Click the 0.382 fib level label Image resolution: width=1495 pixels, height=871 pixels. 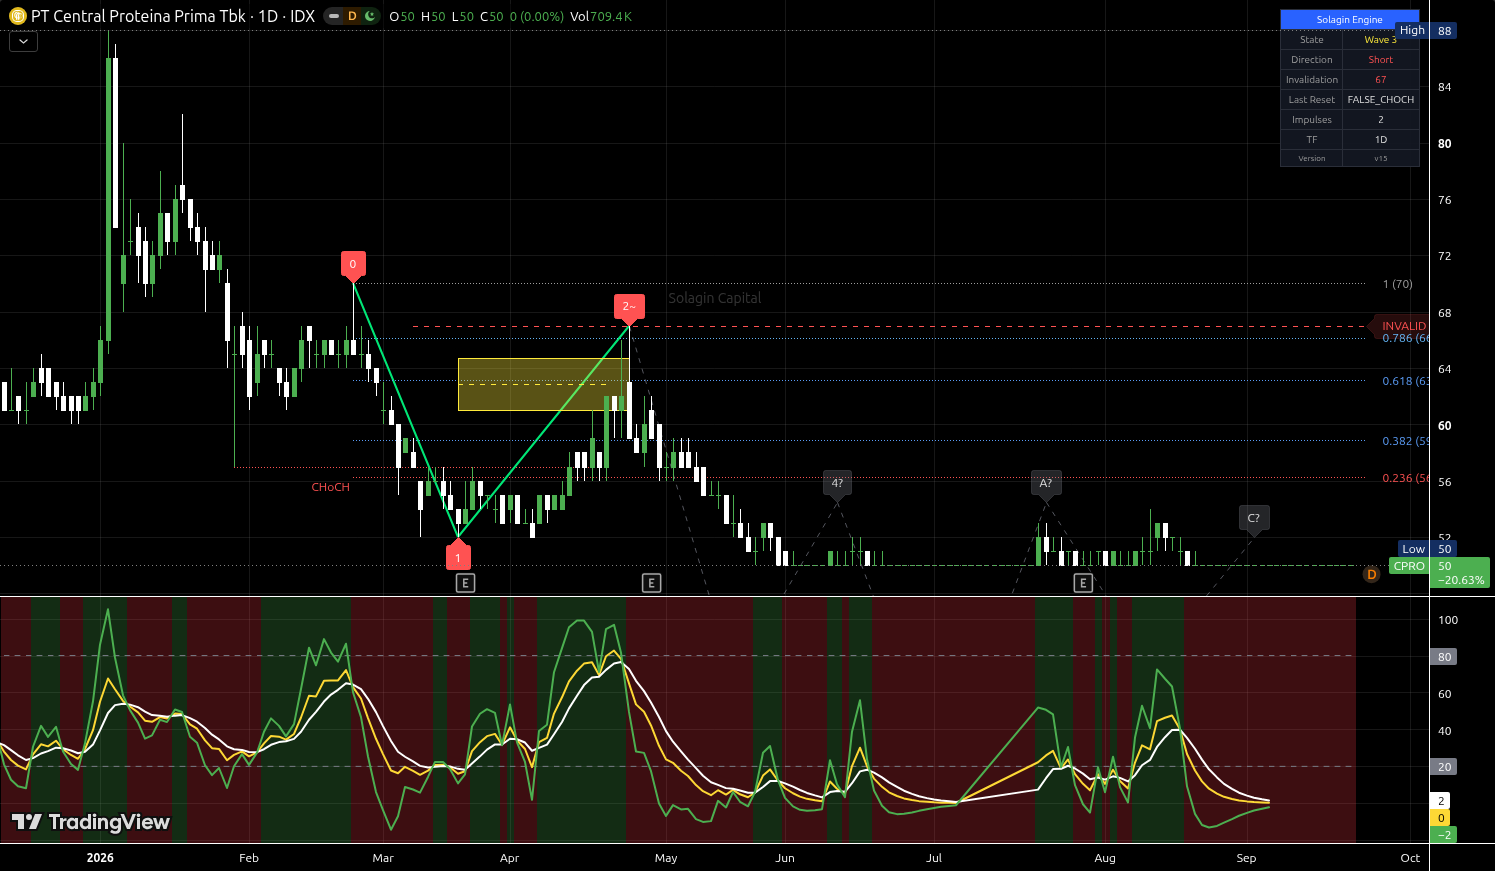coord(1406,441)
